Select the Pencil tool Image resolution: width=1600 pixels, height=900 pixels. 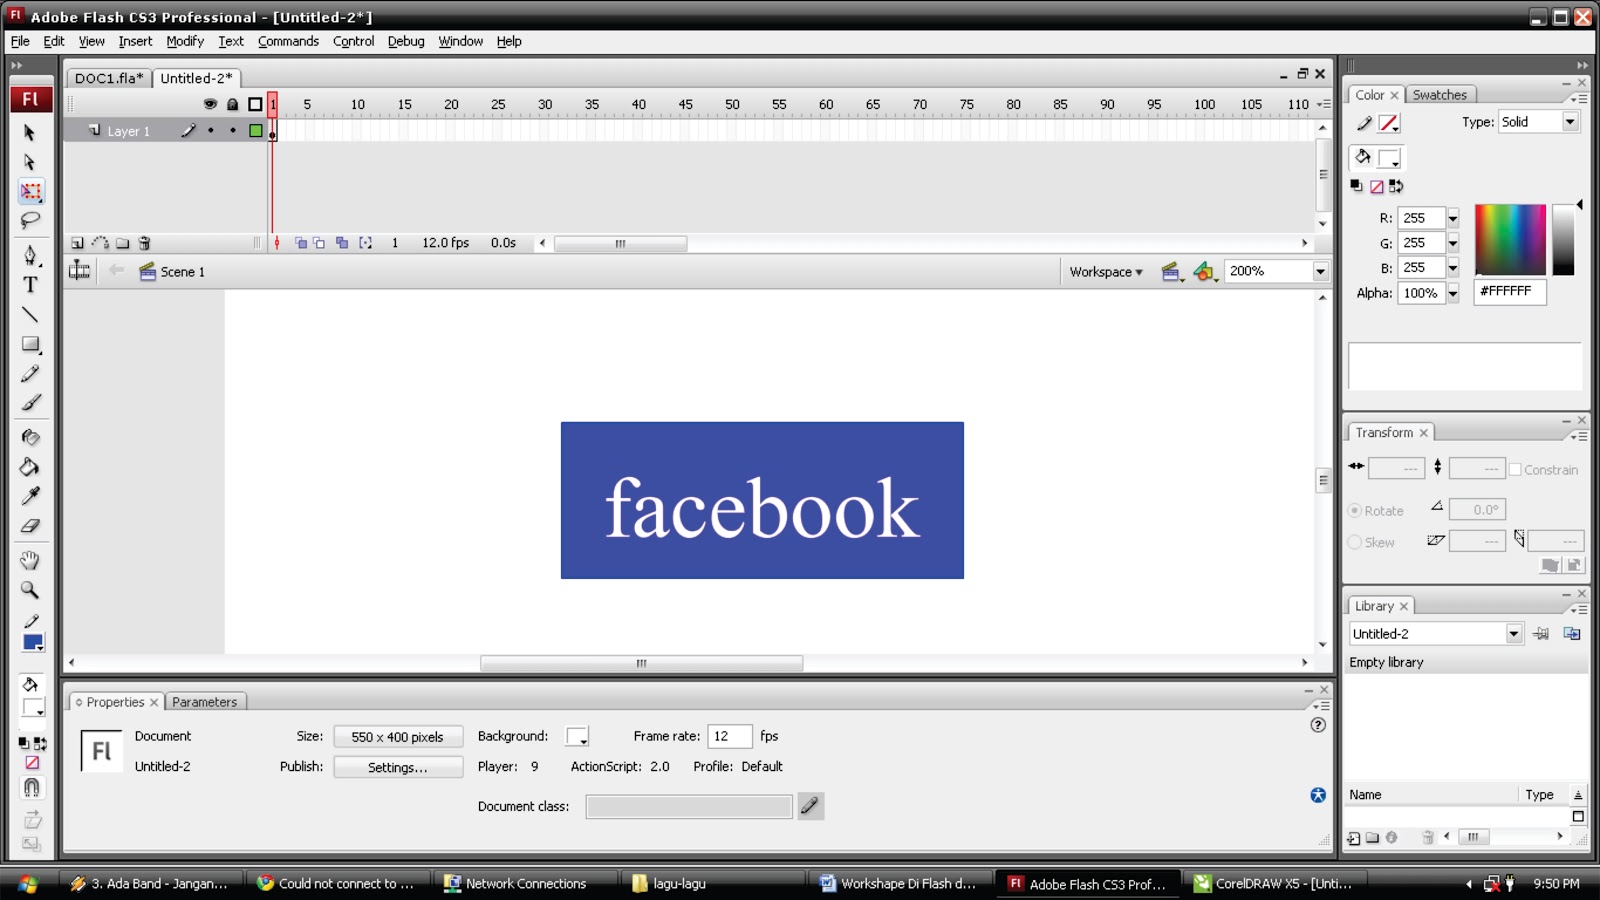tap(30, 373)
